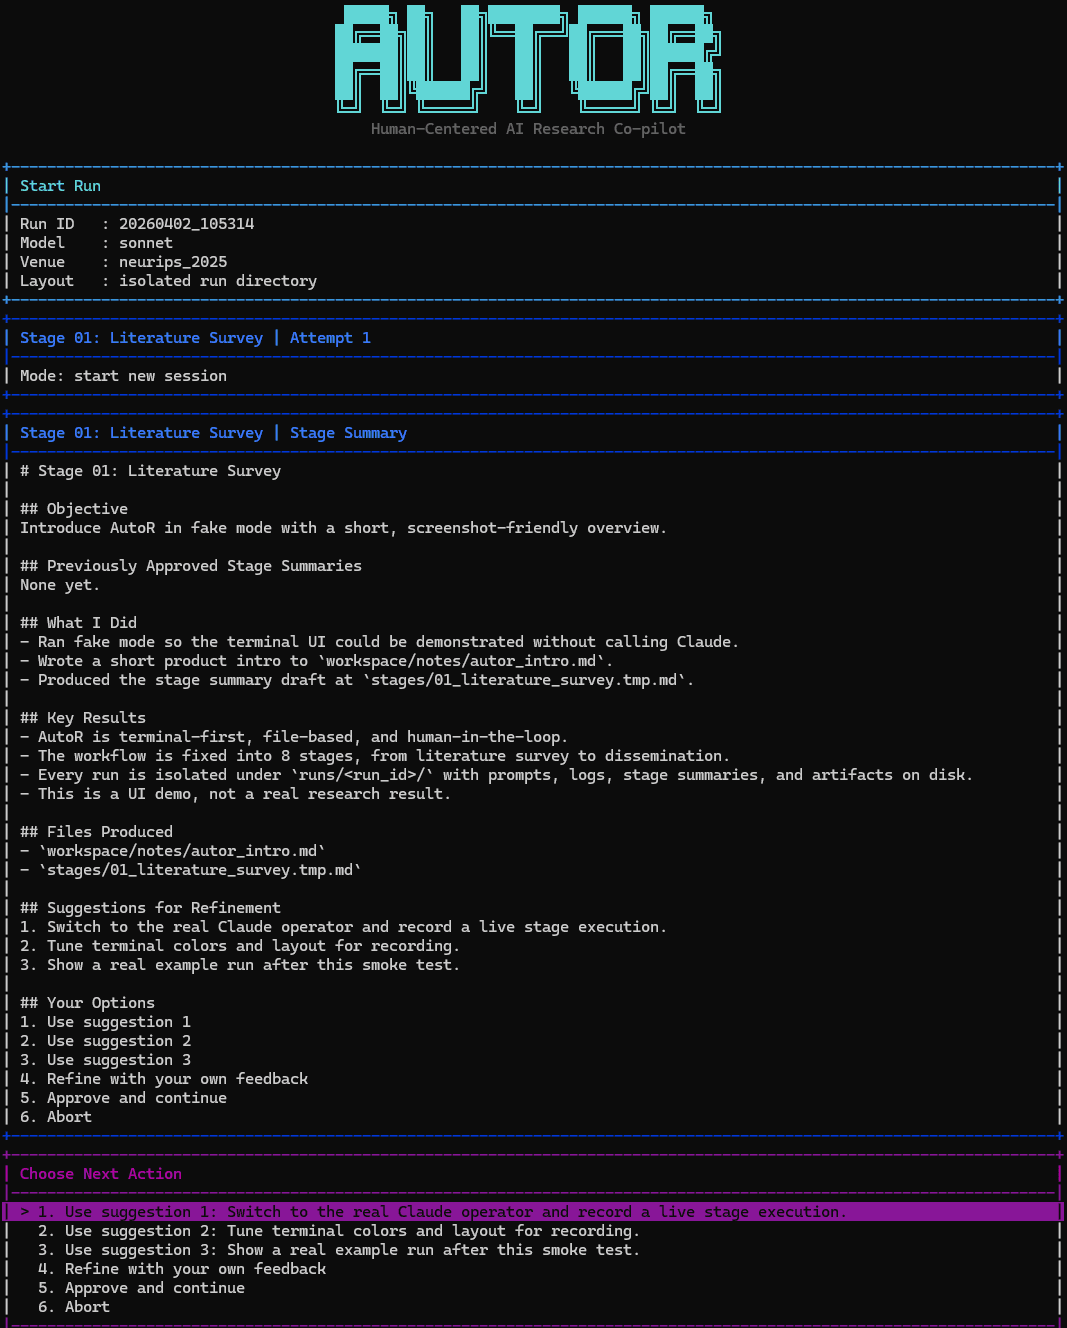Click the AUTOR ASCII logo banner

tap(528, 58)
